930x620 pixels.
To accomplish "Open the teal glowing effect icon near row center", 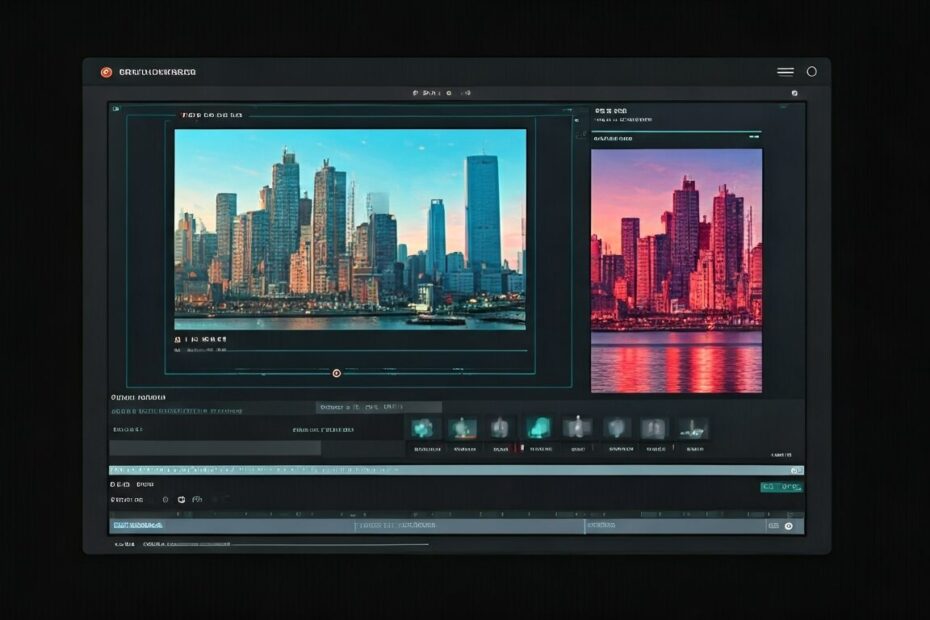I will 537,427.
